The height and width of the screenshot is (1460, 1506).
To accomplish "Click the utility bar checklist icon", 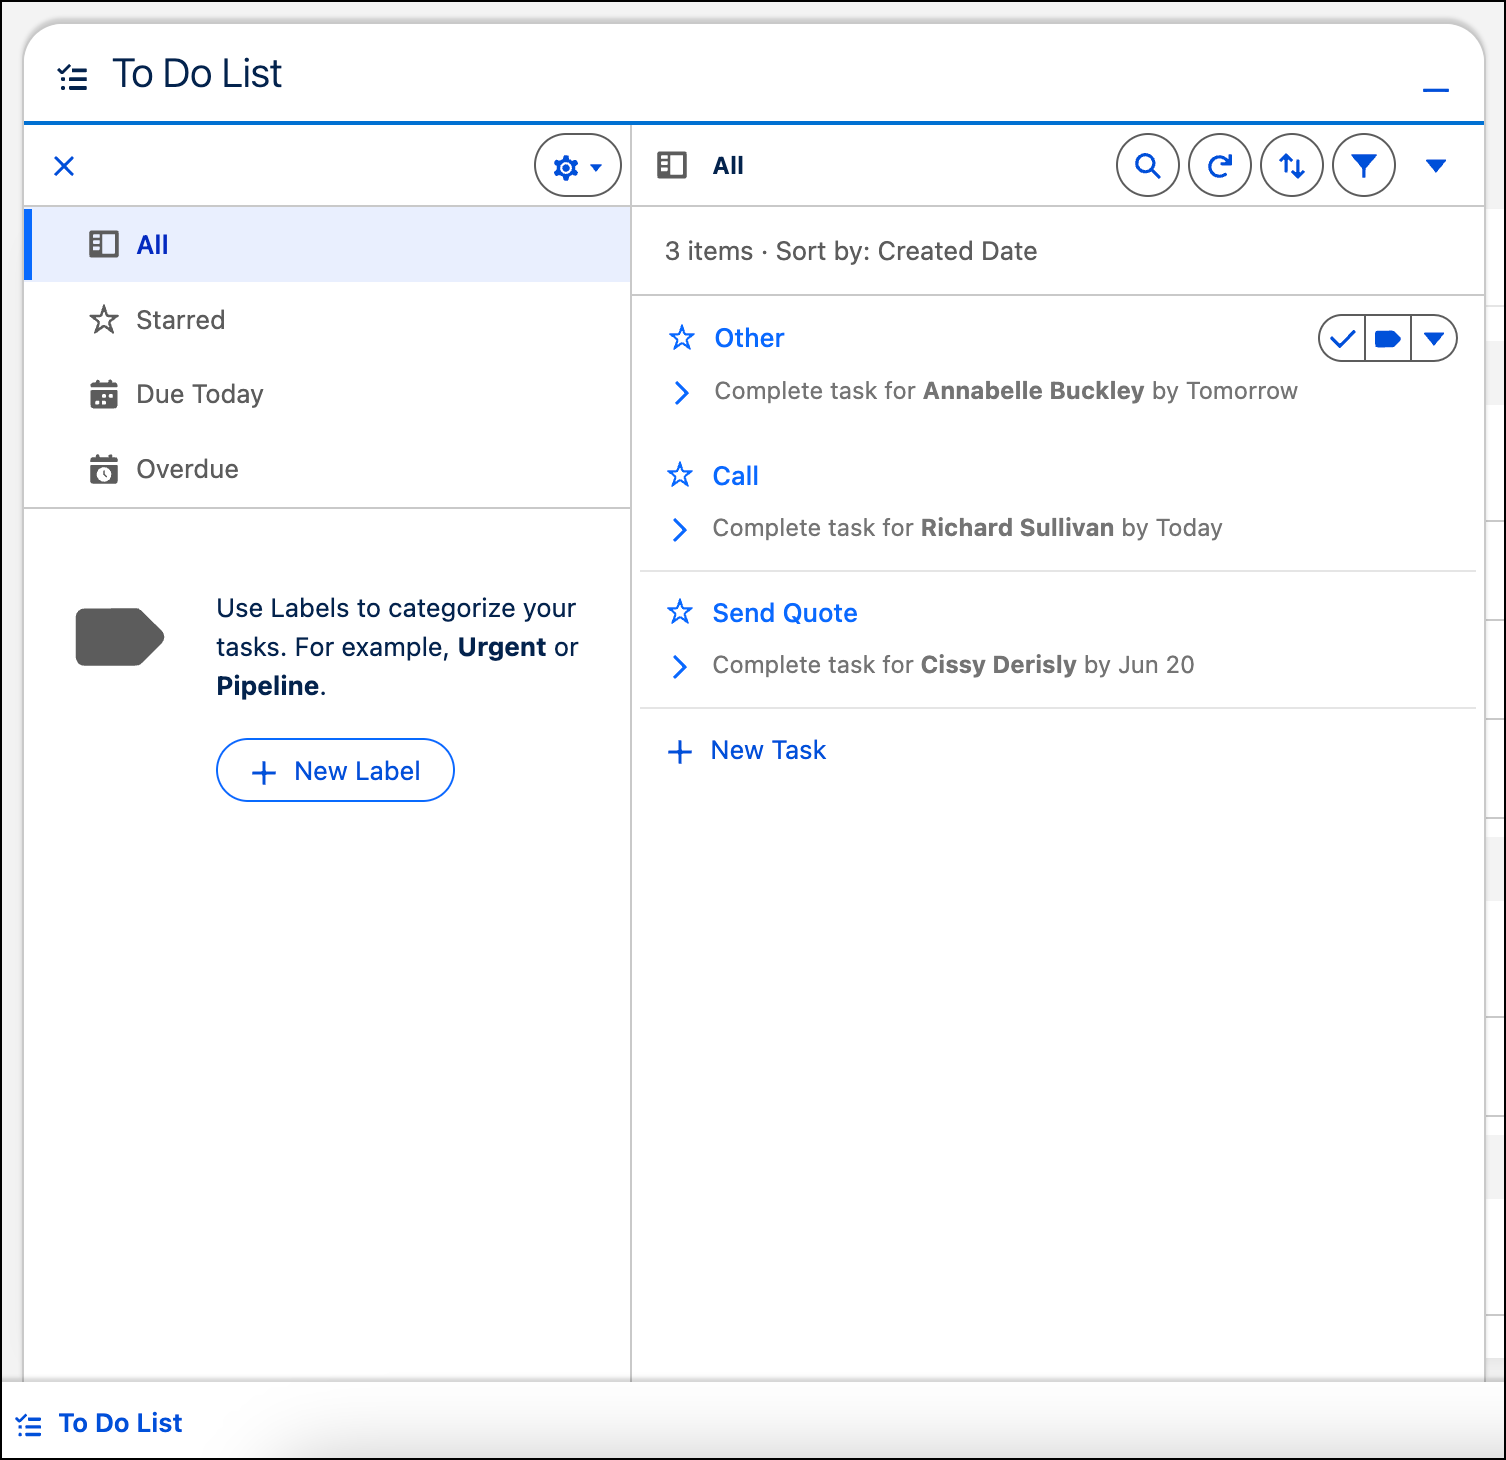I will pyautogui.click(x=29, y=1425).
